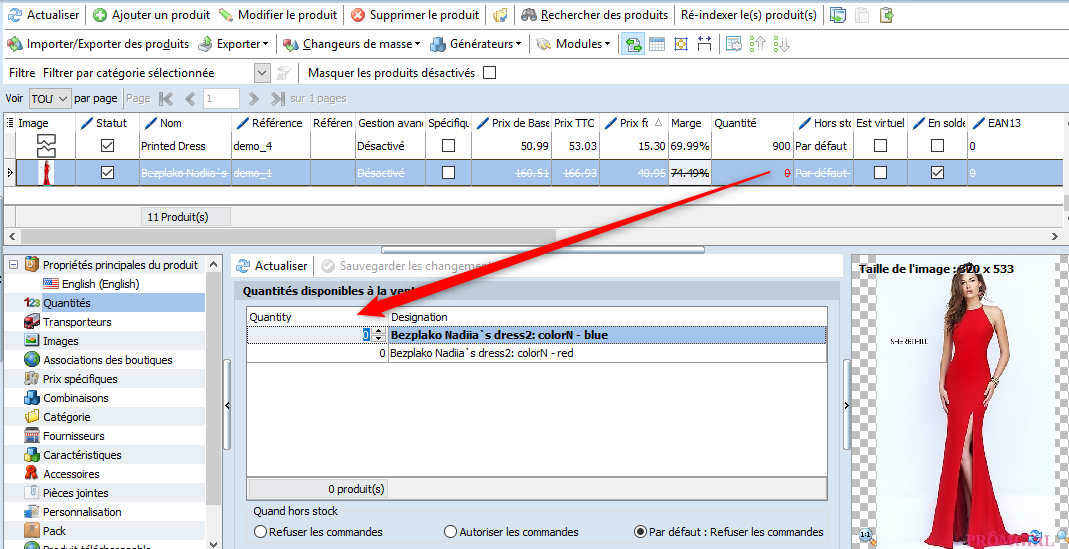Open the Voir TOU per page dropdown
Image resolution: width=1069 pixels, height=549 pixels.
click(50, 99)
